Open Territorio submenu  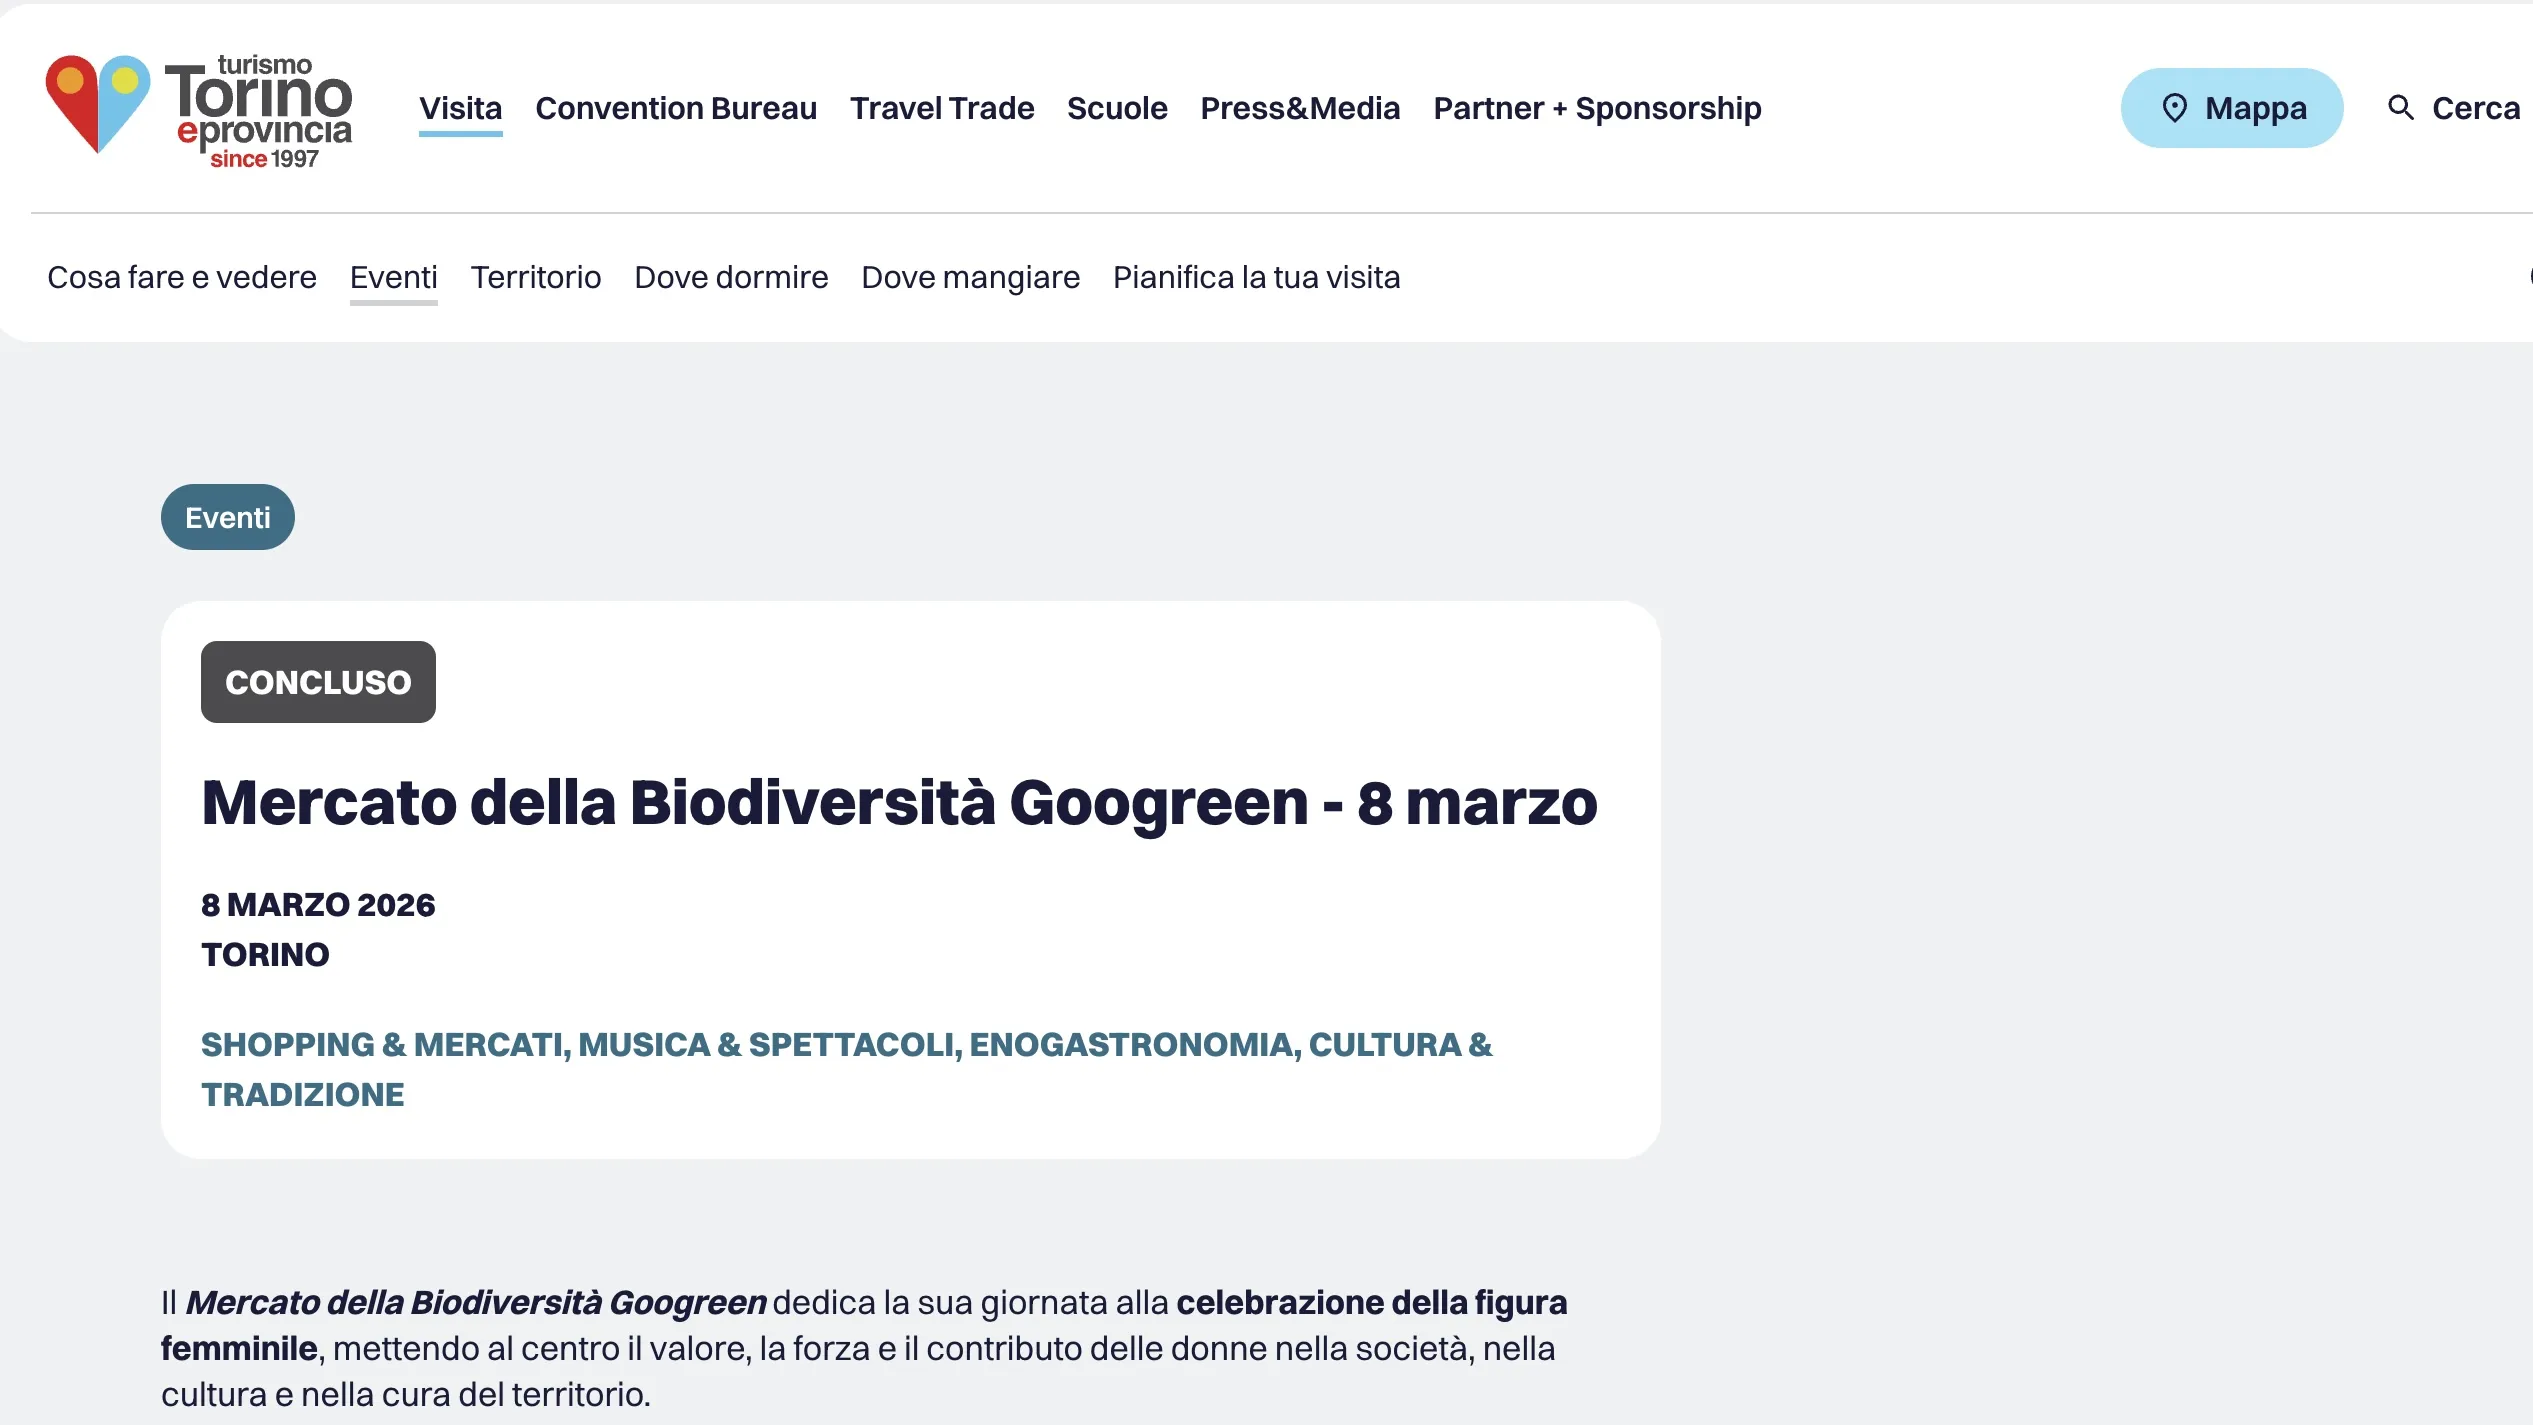click(x=536, y=277)
